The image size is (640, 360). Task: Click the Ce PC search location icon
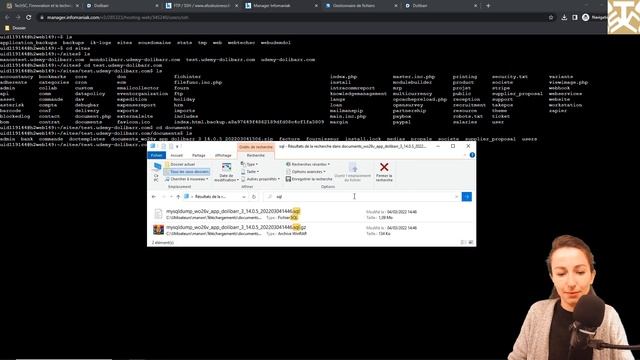156,171
